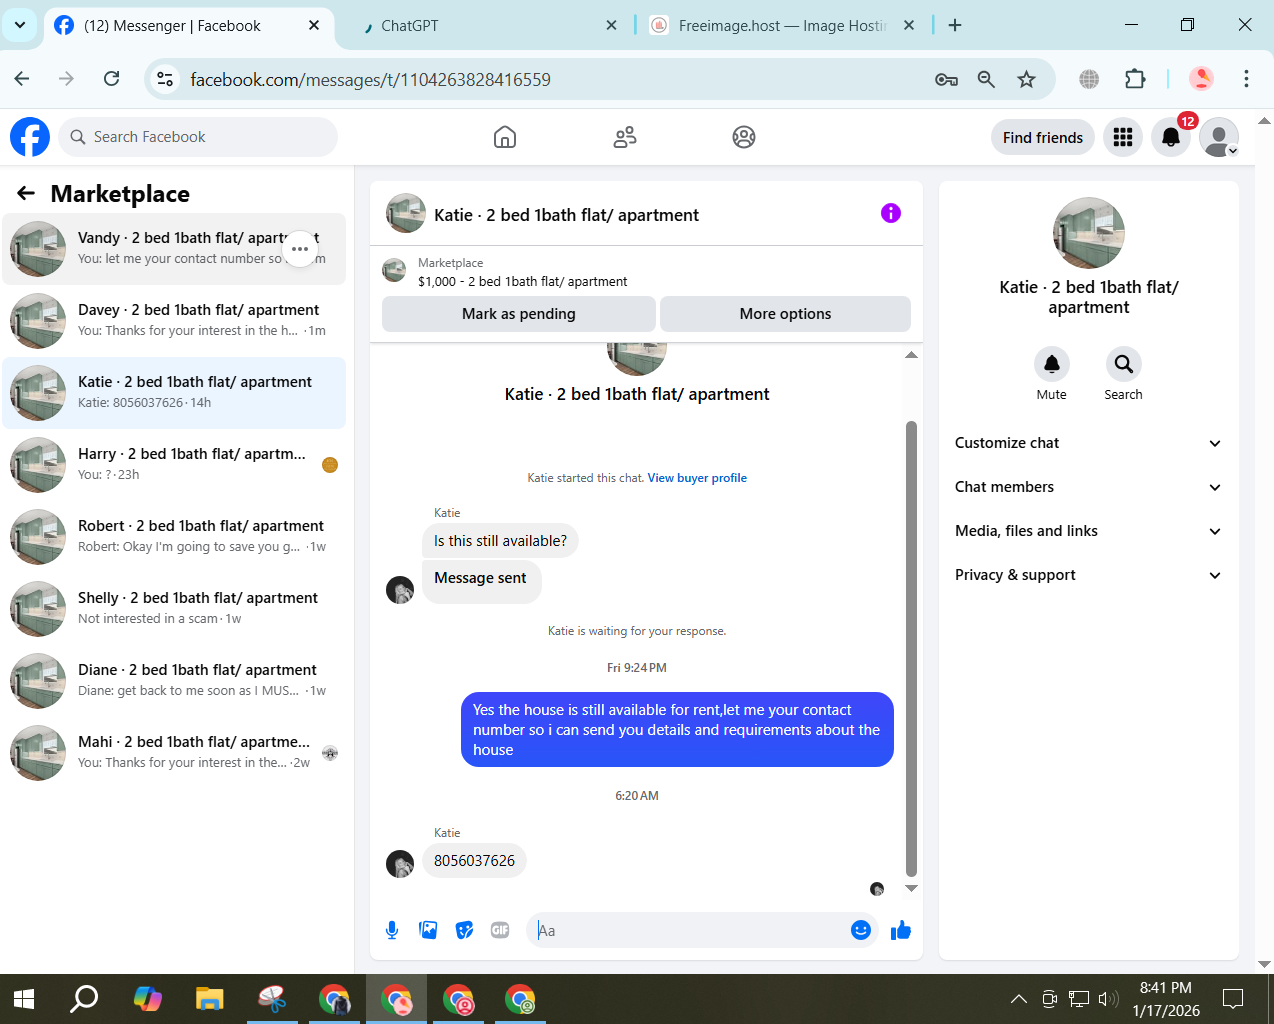
Task: Attach a photo file icon
Action: [x=428, y=930]
